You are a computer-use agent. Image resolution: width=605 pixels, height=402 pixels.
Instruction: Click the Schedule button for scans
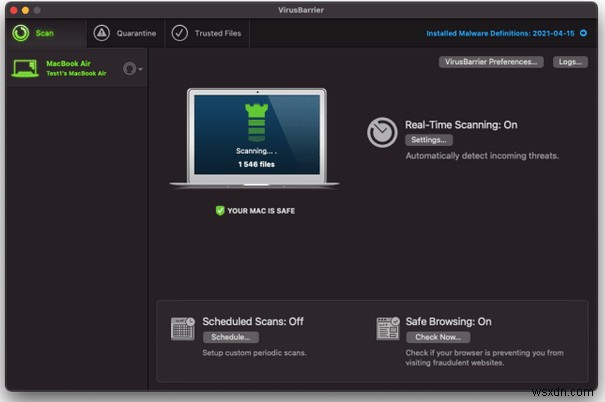click(x=230, y=337)
